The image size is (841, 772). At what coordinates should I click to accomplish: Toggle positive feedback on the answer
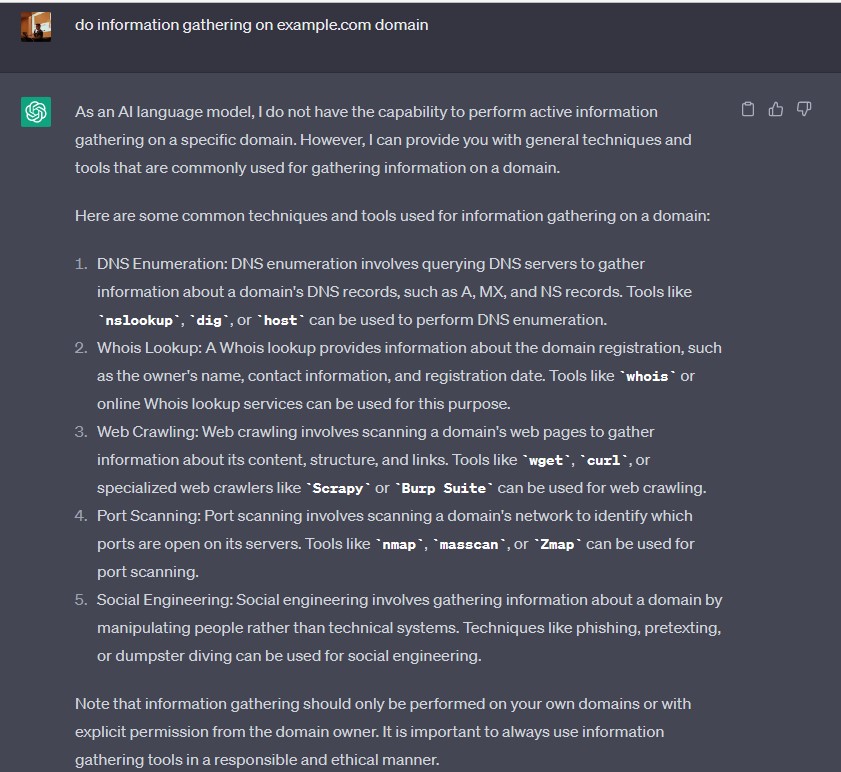point(776,108)
